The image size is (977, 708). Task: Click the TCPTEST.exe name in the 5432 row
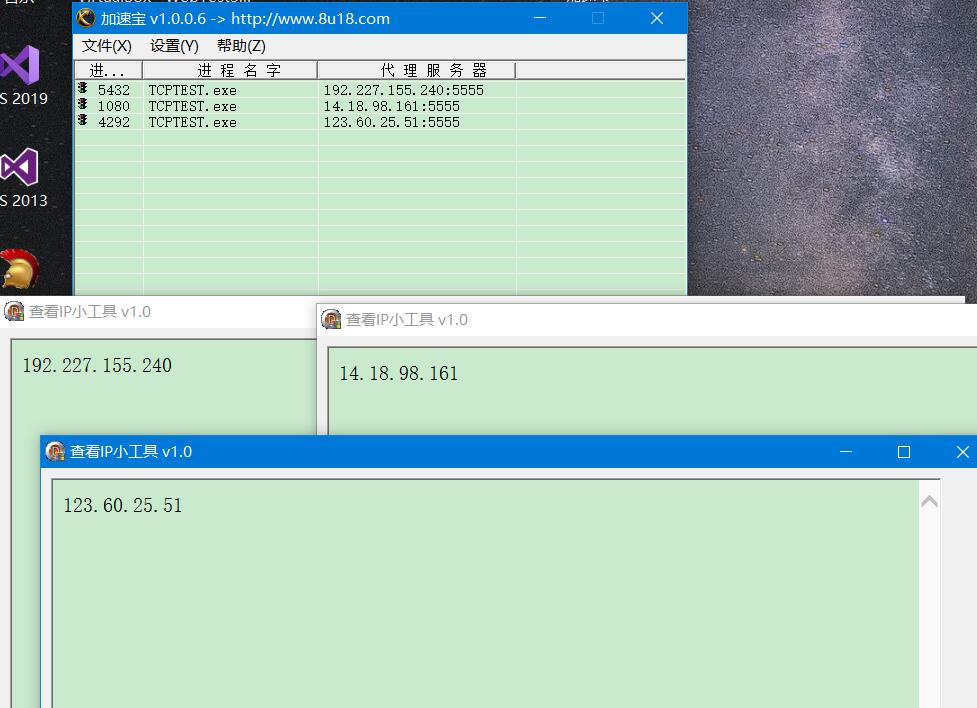click(193, 91)
